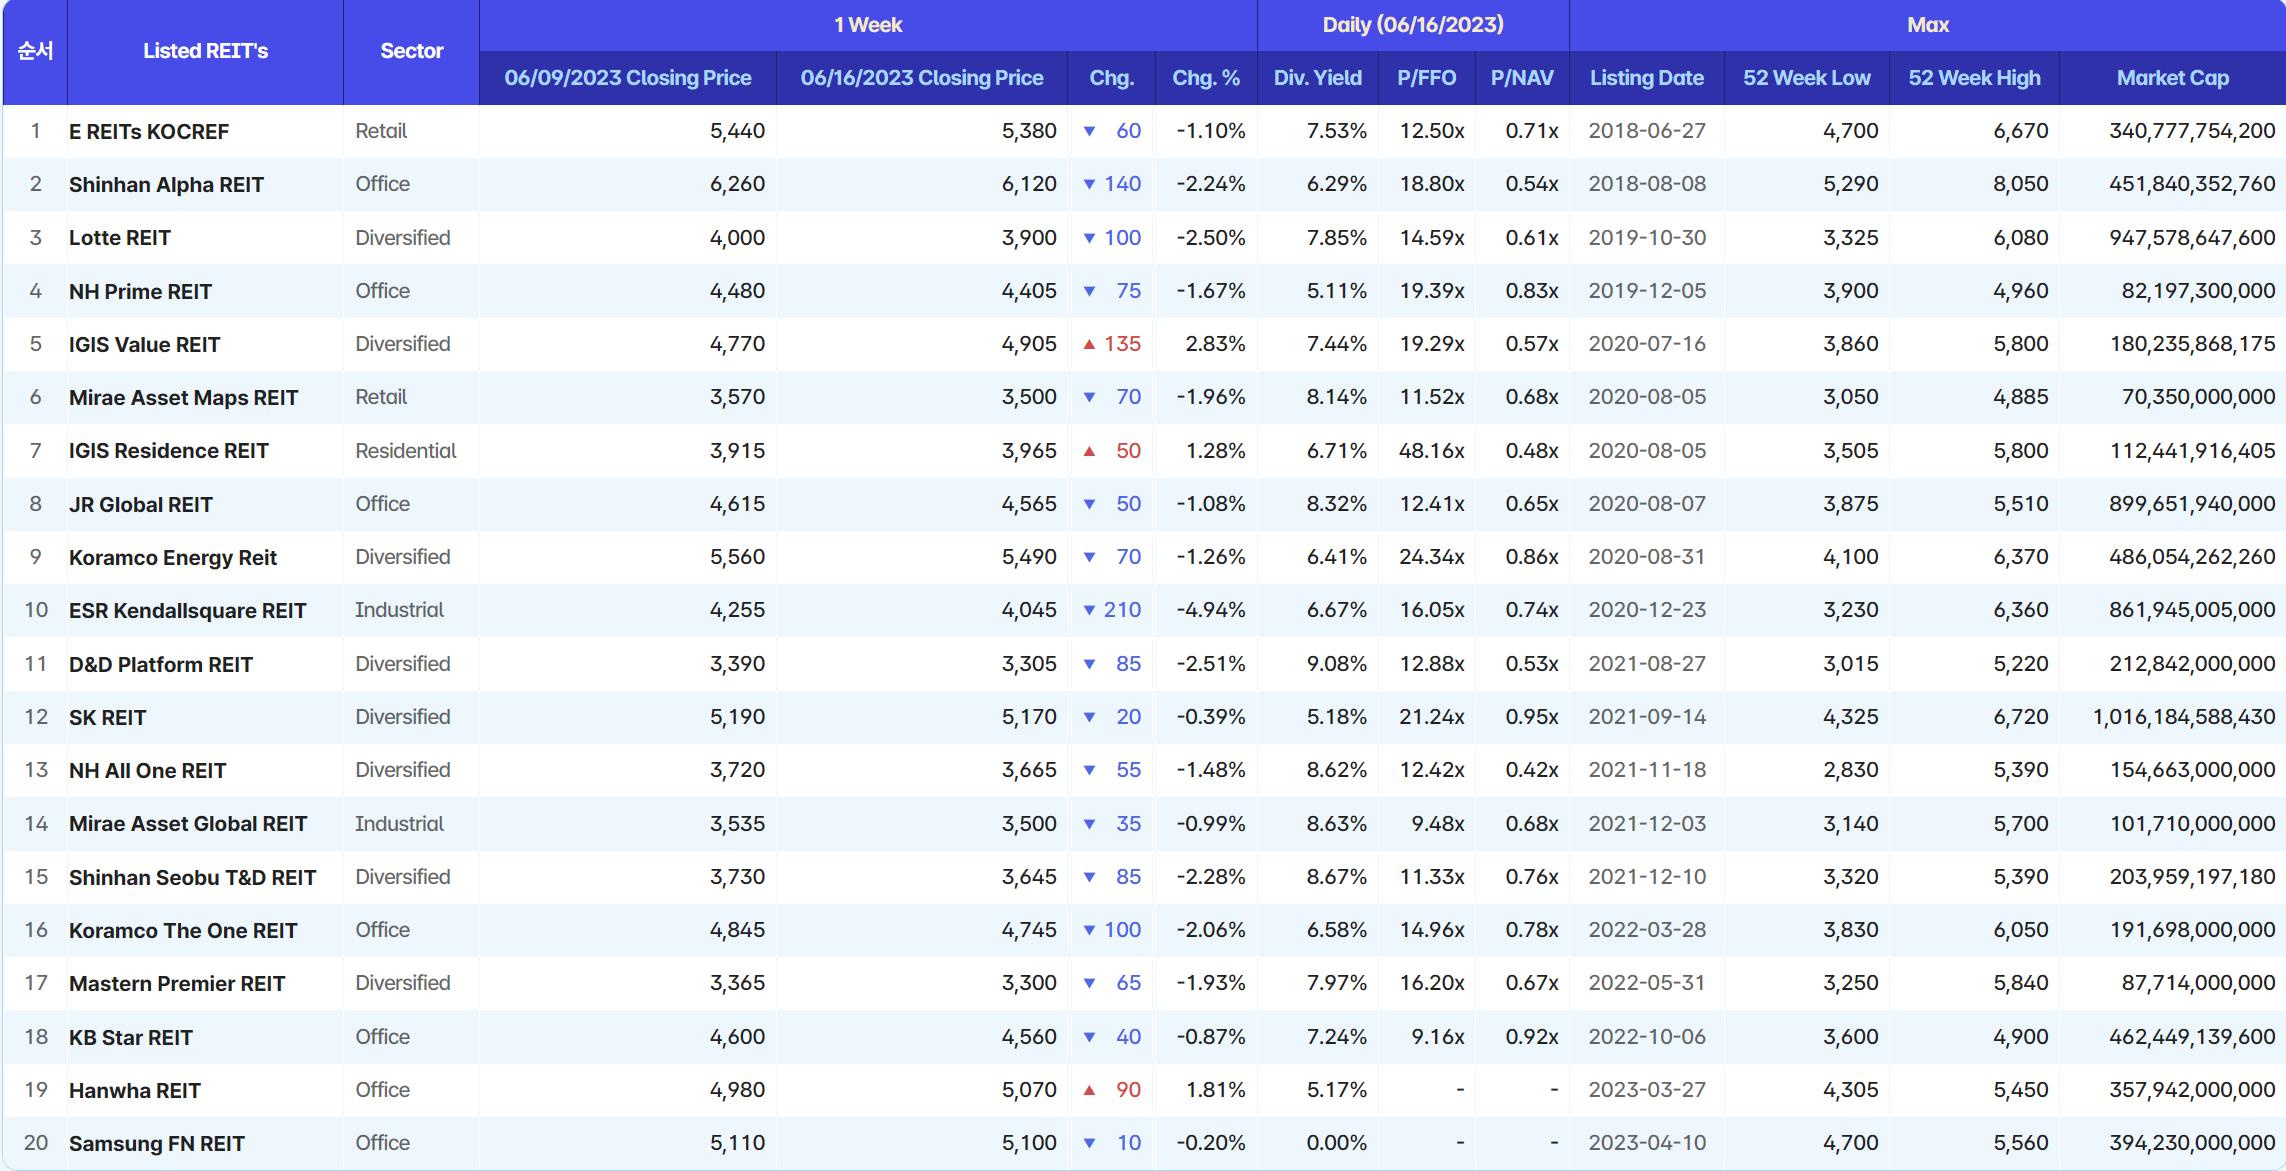Select the D&D Platform REIT name
This screenshot has width=2286, height=1171.
(x=161, y=665)
